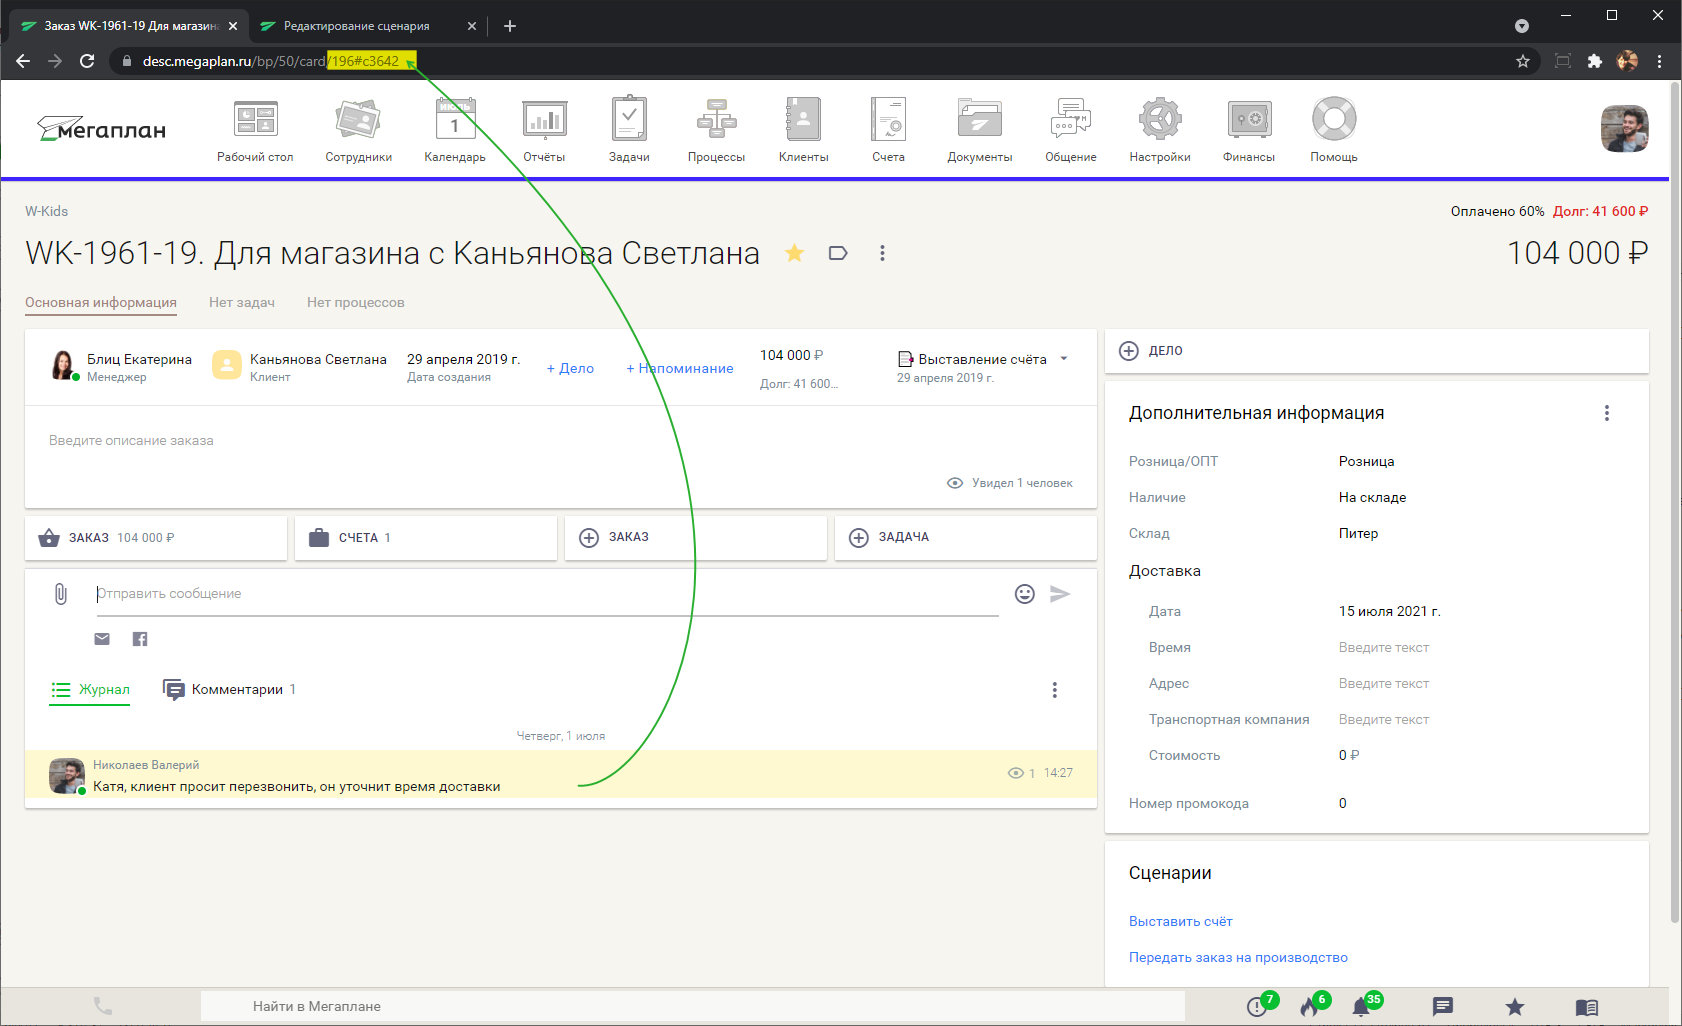Open the Помощь section
The height and width of the screenshot is (1026, 1682).
click(1334, 130)
